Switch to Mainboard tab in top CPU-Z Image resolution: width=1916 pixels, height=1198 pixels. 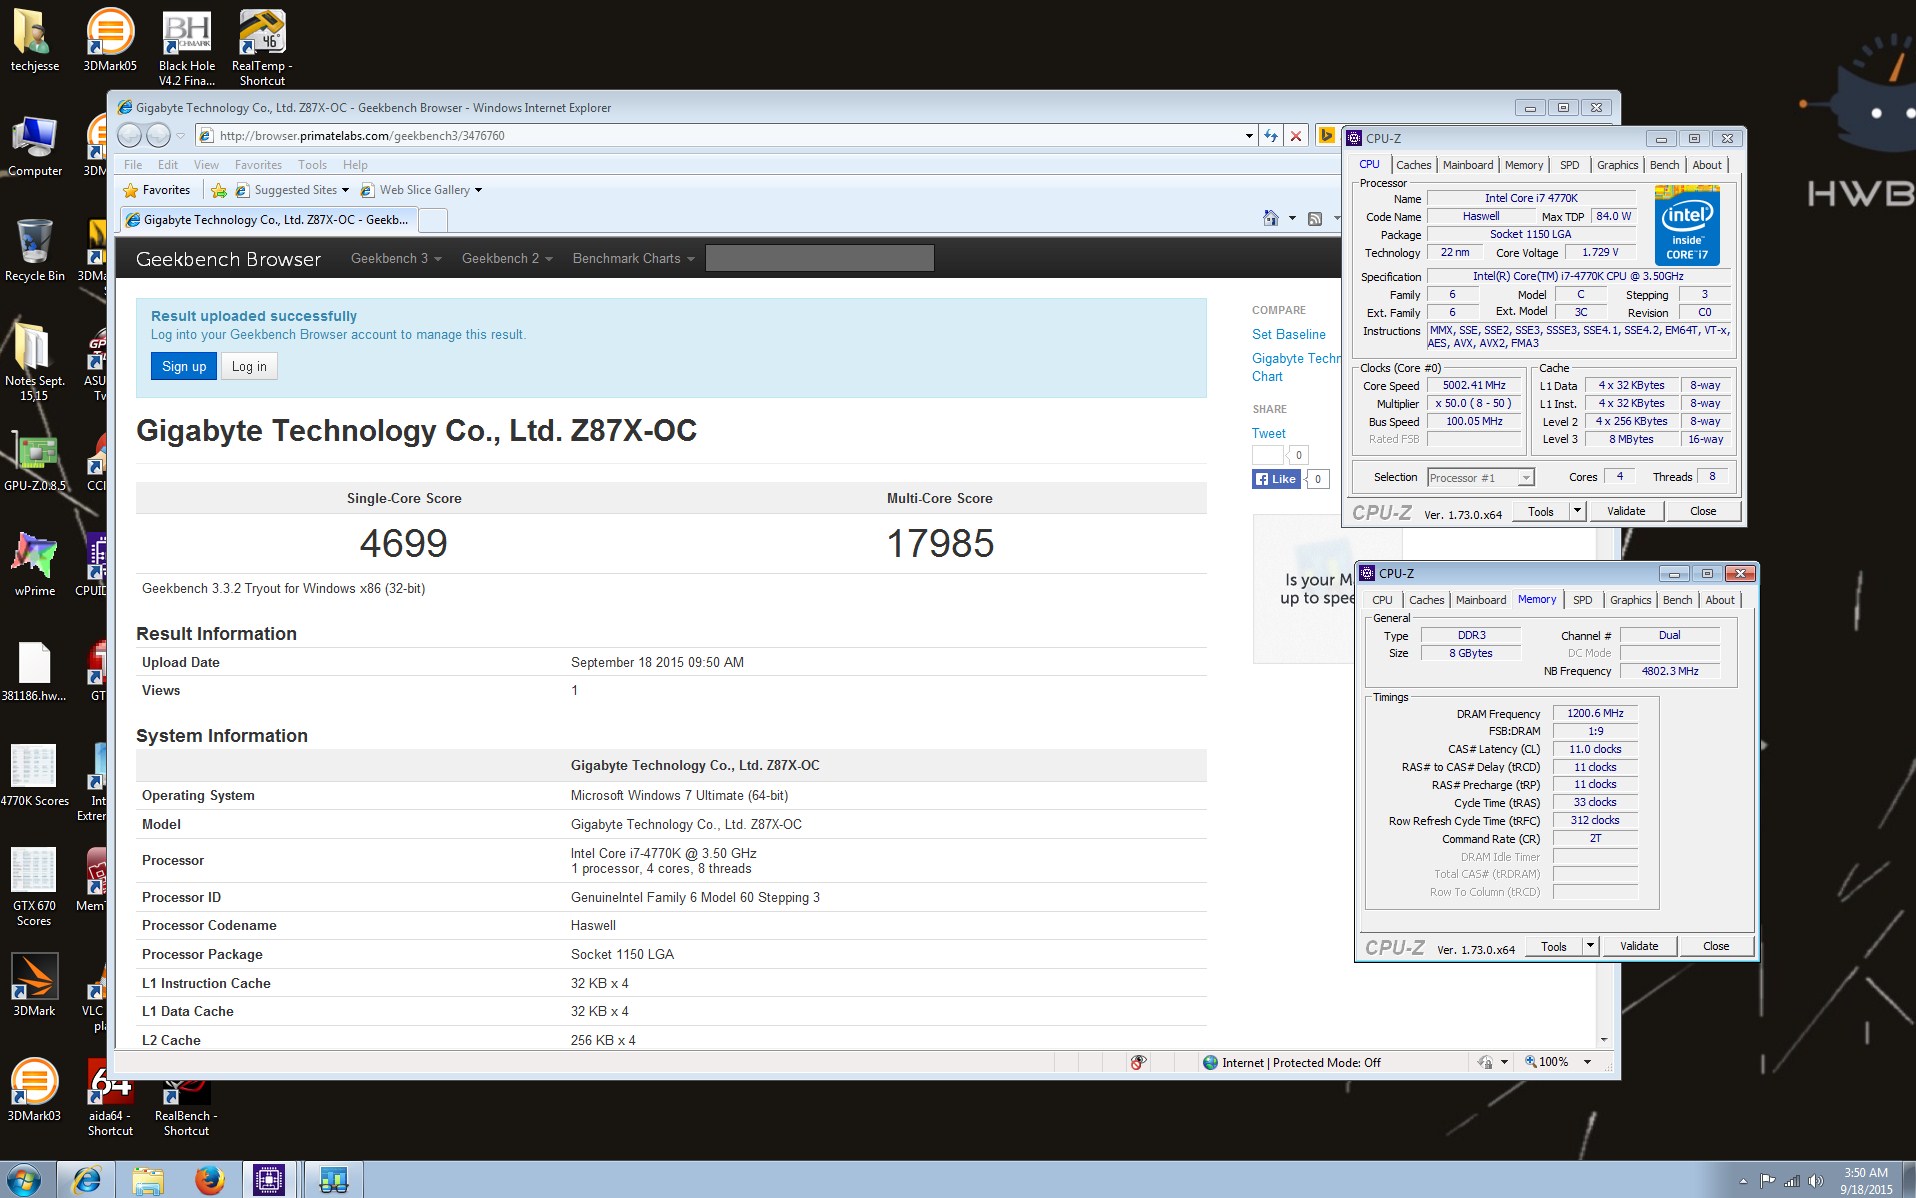coord(1468,165)
